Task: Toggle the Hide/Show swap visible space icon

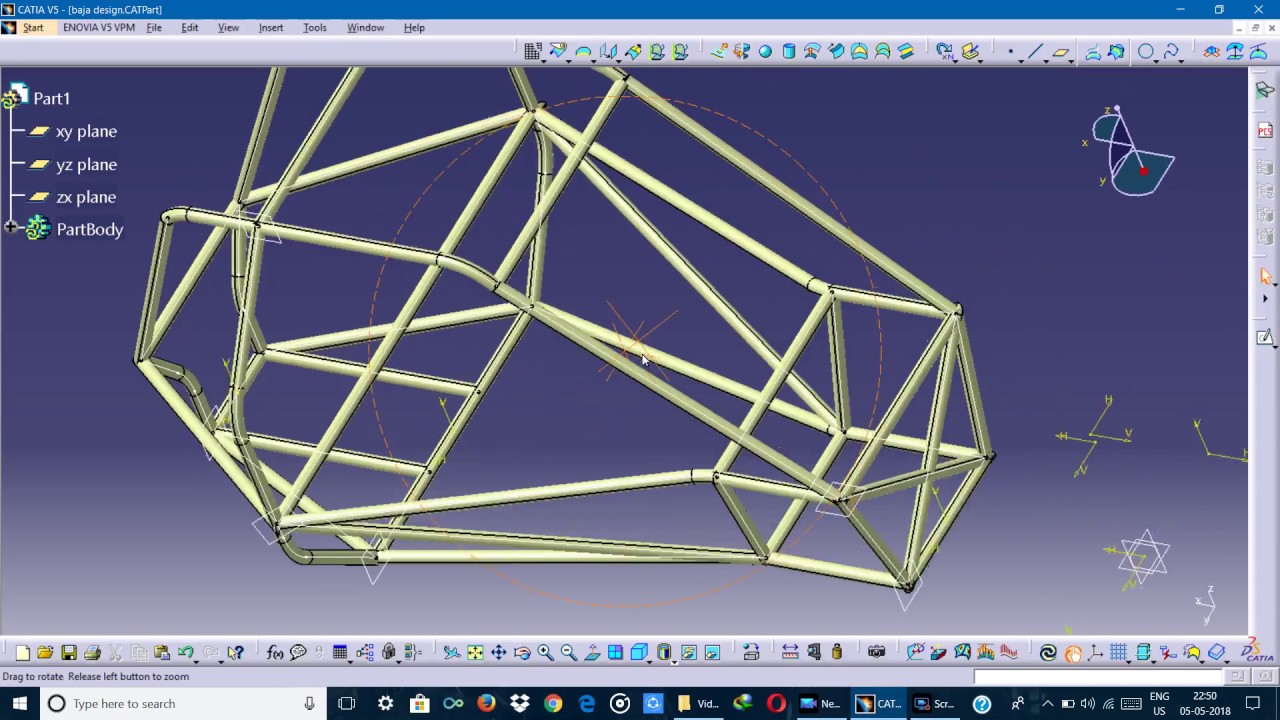Action: point(711,653)
